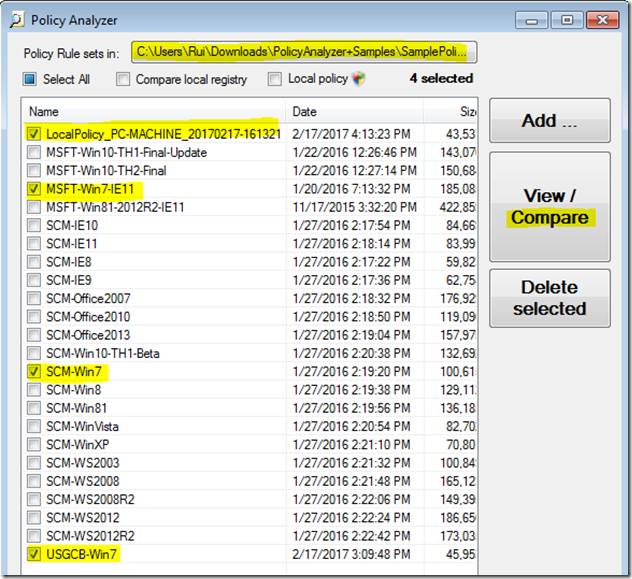Screen dimensions: 632x579
Task: Sort list by Size column header
Action: click(x=450, y=112)
